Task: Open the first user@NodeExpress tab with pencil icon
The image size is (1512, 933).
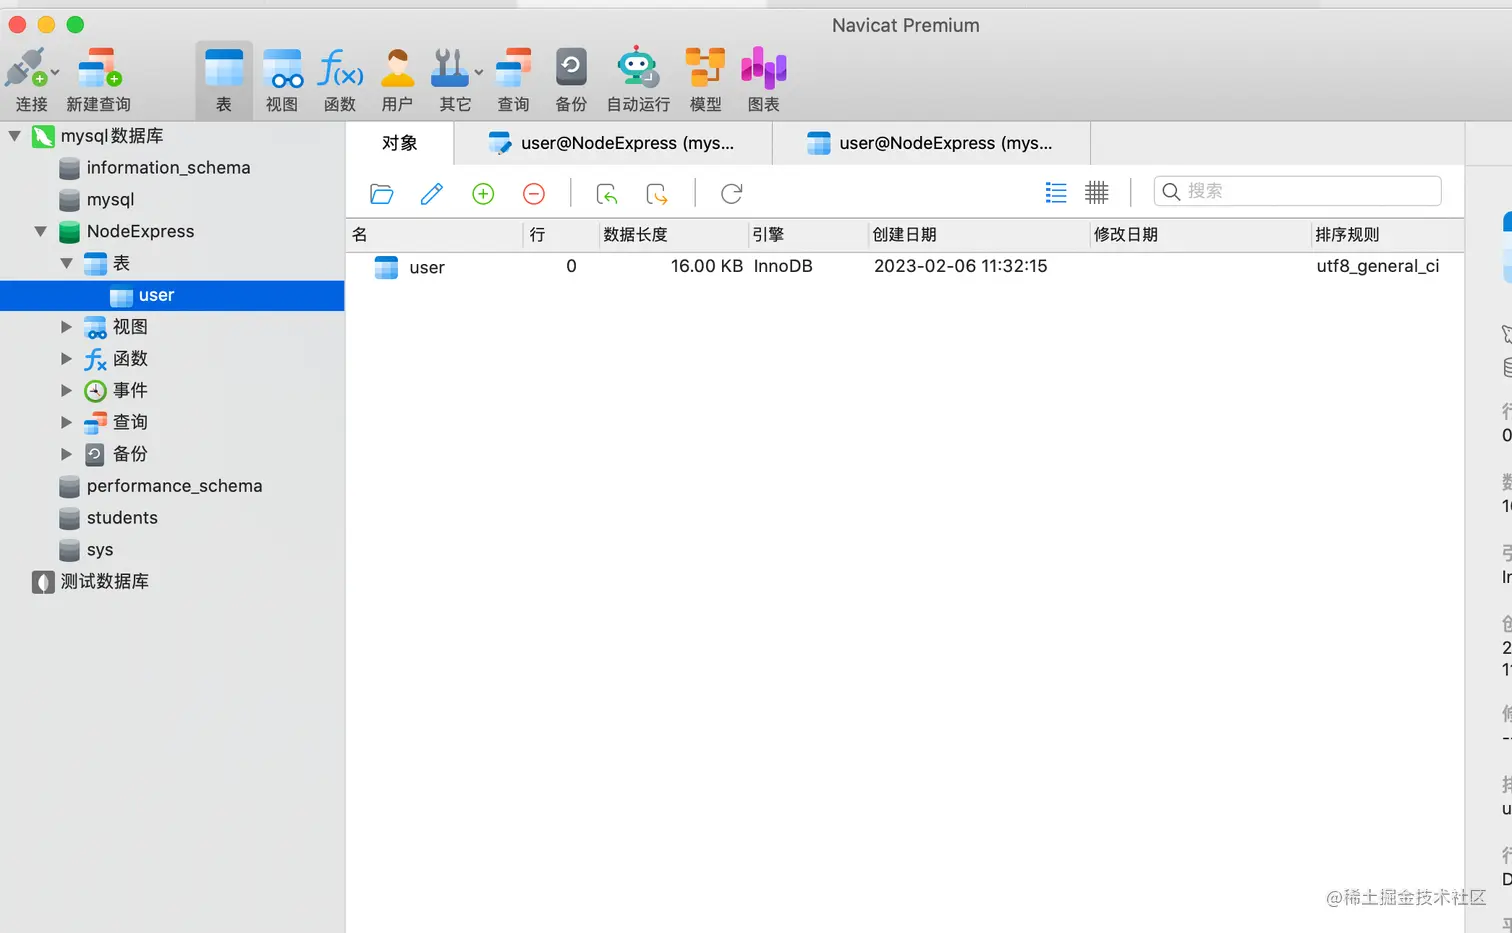Action: [613, 143]
